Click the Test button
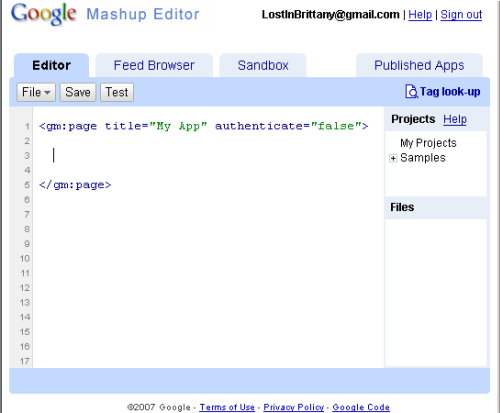Screen dimensions: 500x413 (117, 92)
